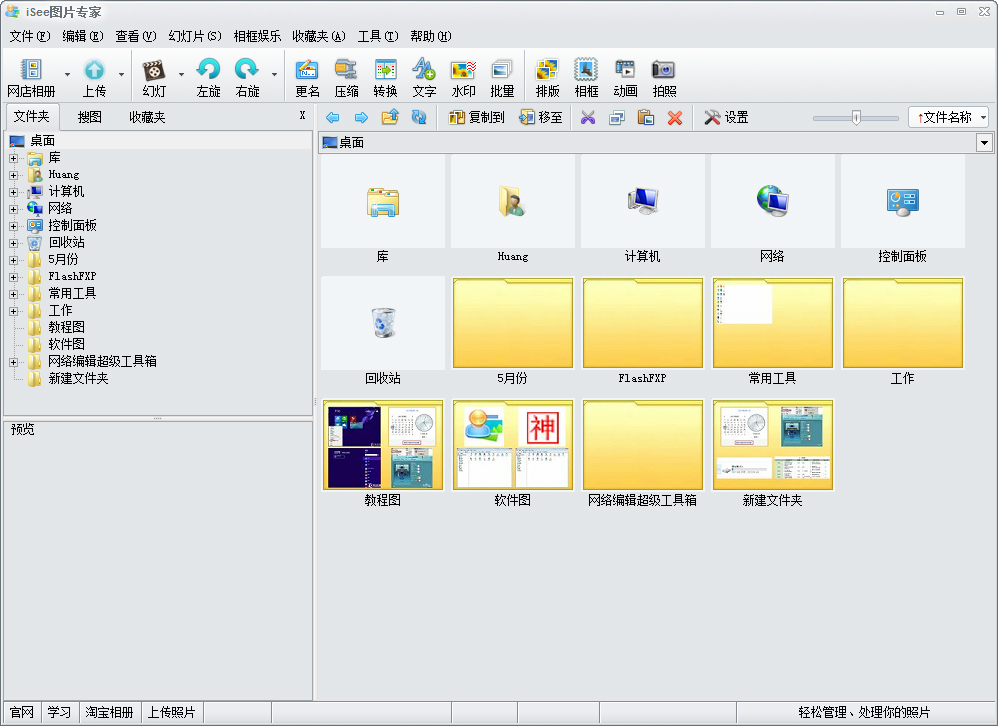
Task: Rotate right with 右旋
Action: pyautogui.click(x=247, y=76)
